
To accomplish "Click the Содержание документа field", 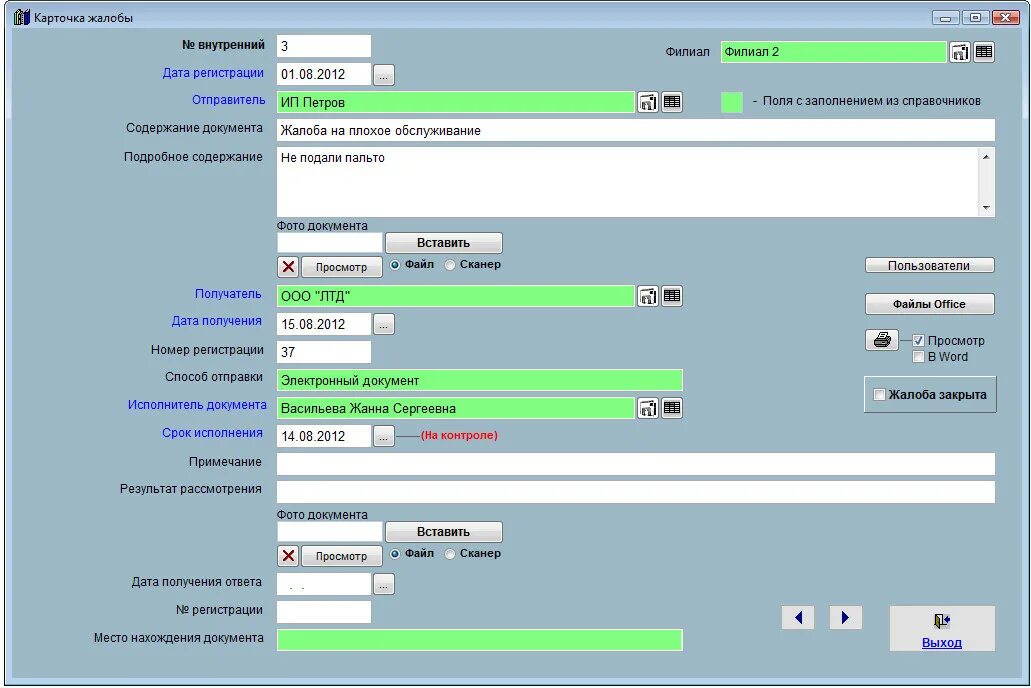I will pyautogui.click(x=636, y=130).
